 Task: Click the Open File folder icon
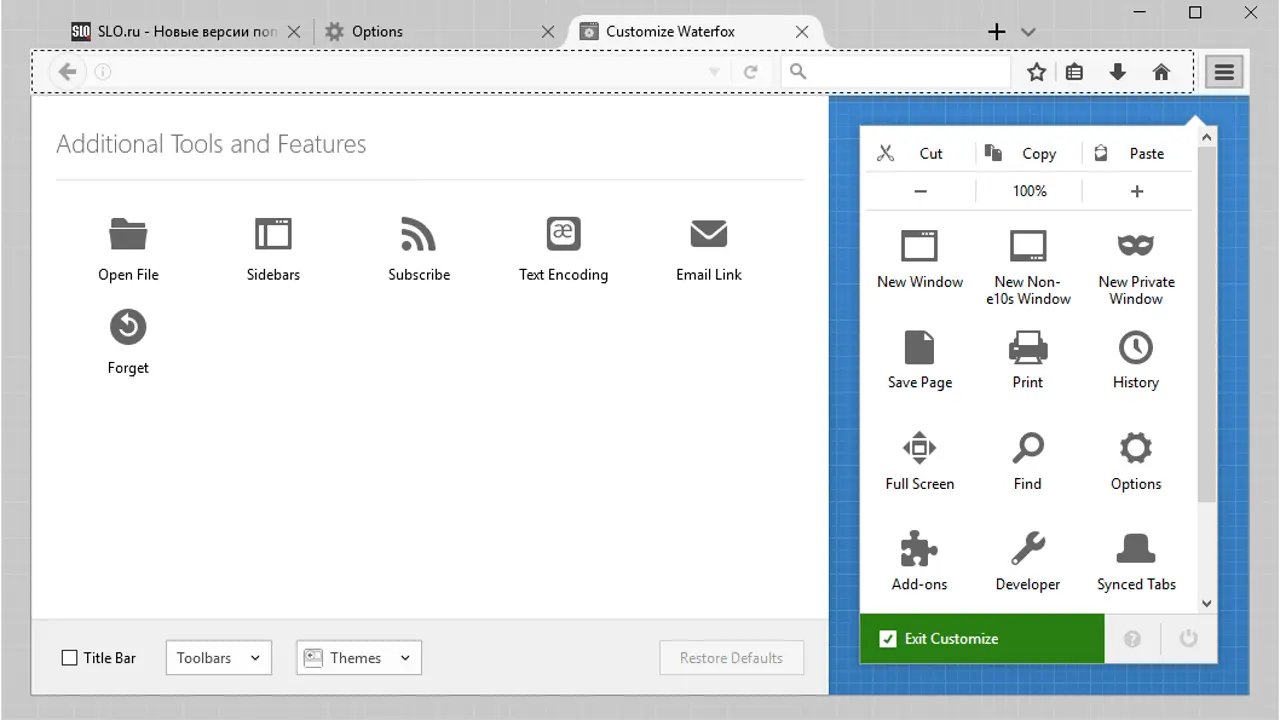(128, 234)
